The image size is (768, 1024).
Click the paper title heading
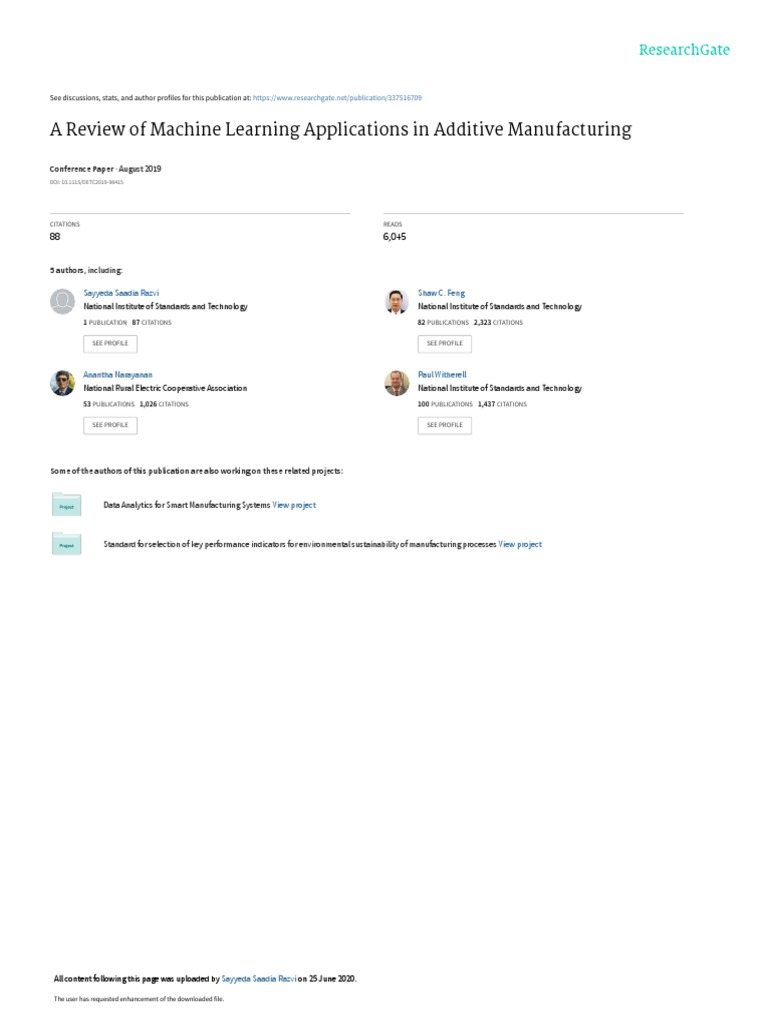pyautogui.click(x=340, y=129)
